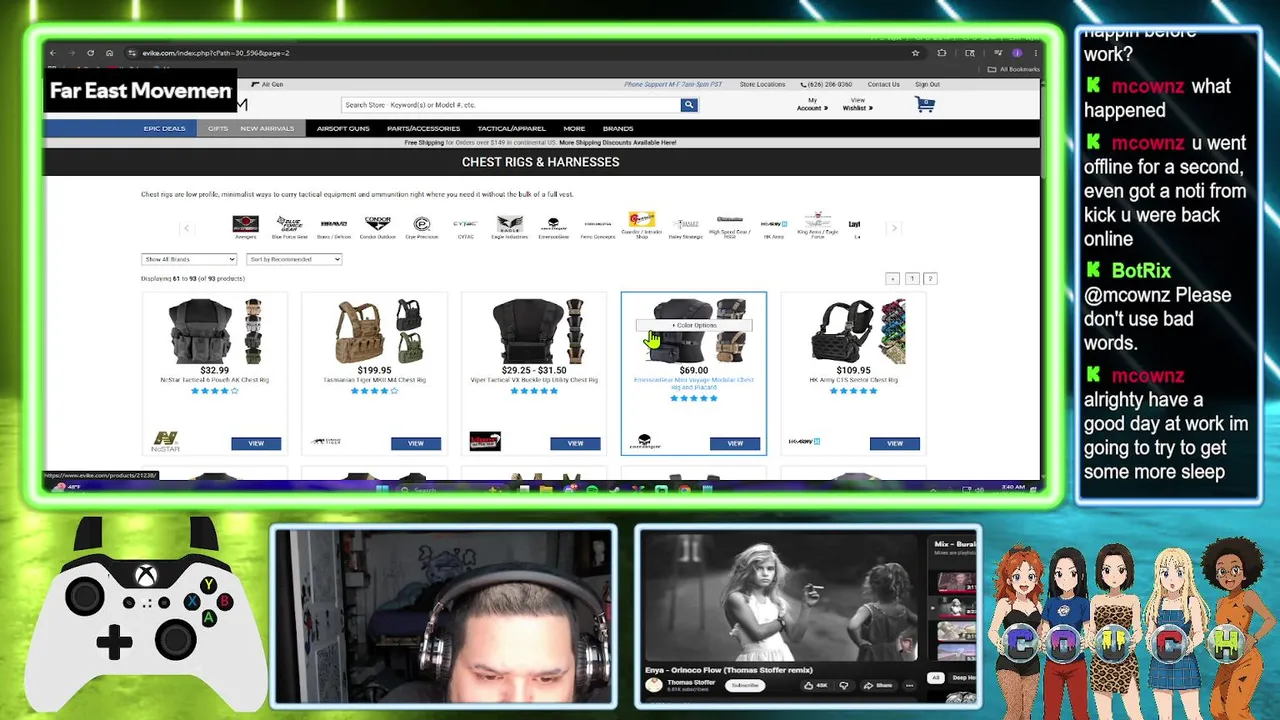Click VIEW on Tasmanian Tiger MKII M4 Chest Rig

coord(416,443)
